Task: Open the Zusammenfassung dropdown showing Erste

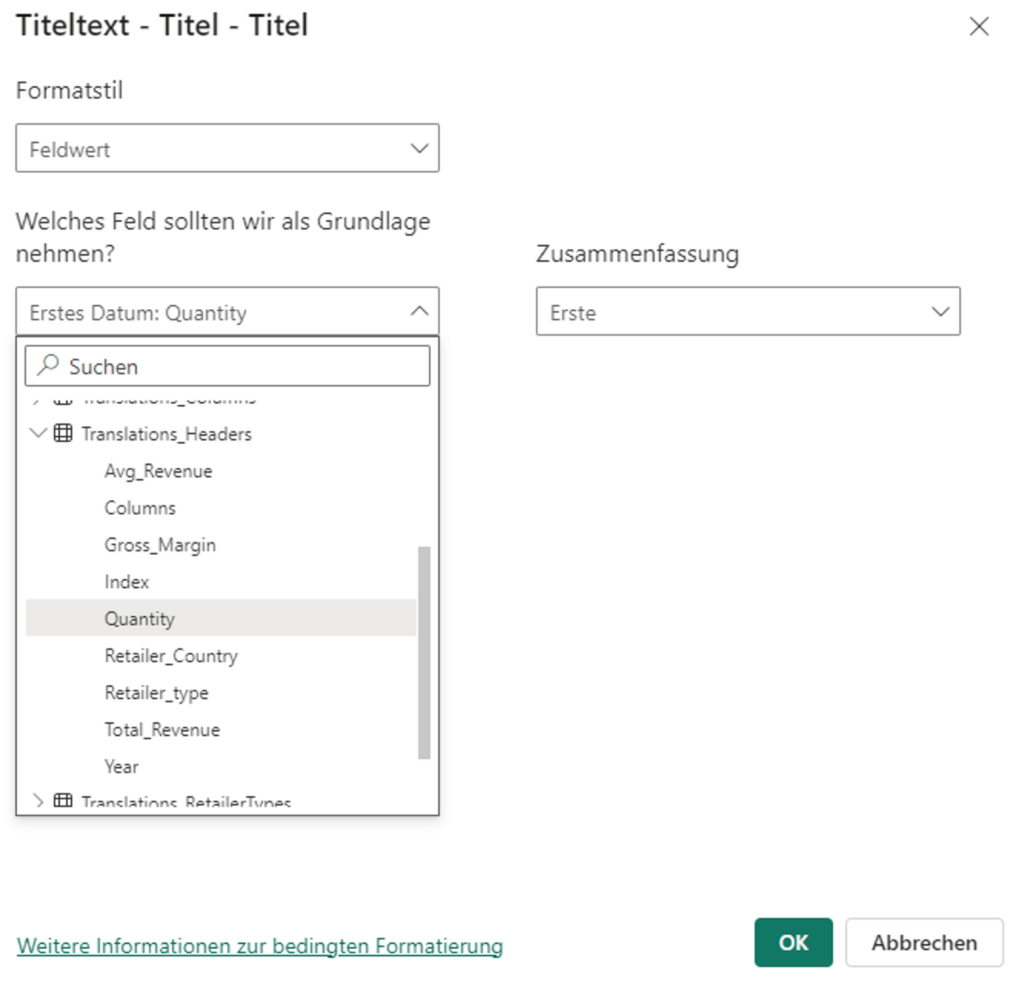Action: [x=748, y=312]
